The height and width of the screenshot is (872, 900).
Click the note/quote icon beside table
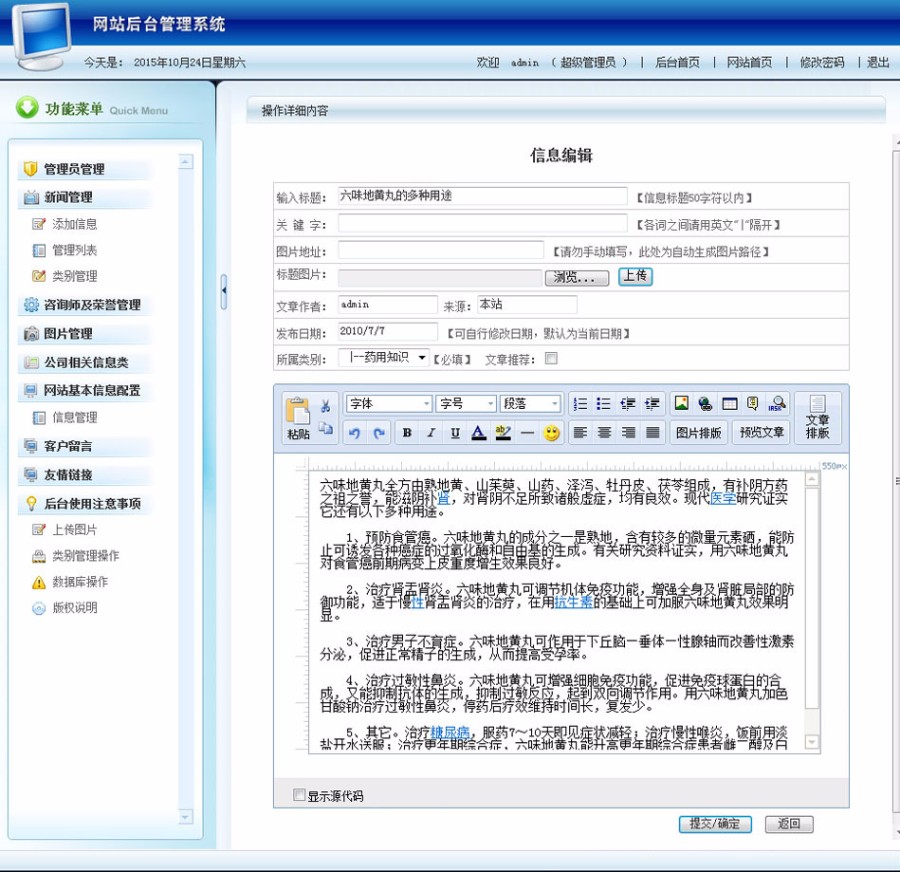tap(752, 404)
